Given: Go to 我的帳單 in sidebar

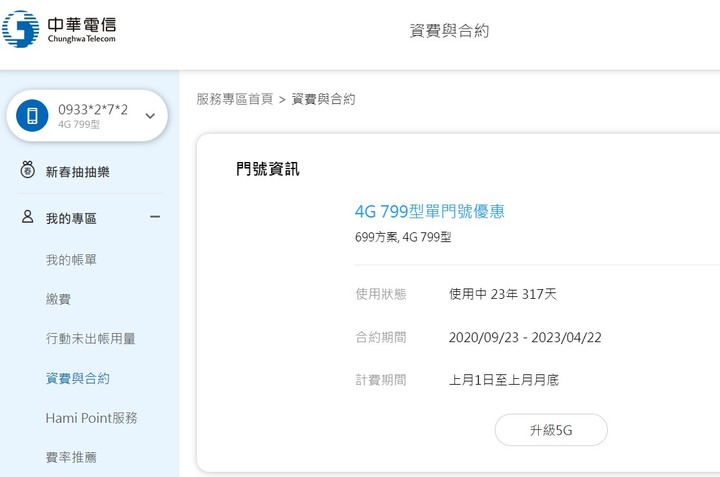Looking at the screenshot, I should [x=71, y=260].
